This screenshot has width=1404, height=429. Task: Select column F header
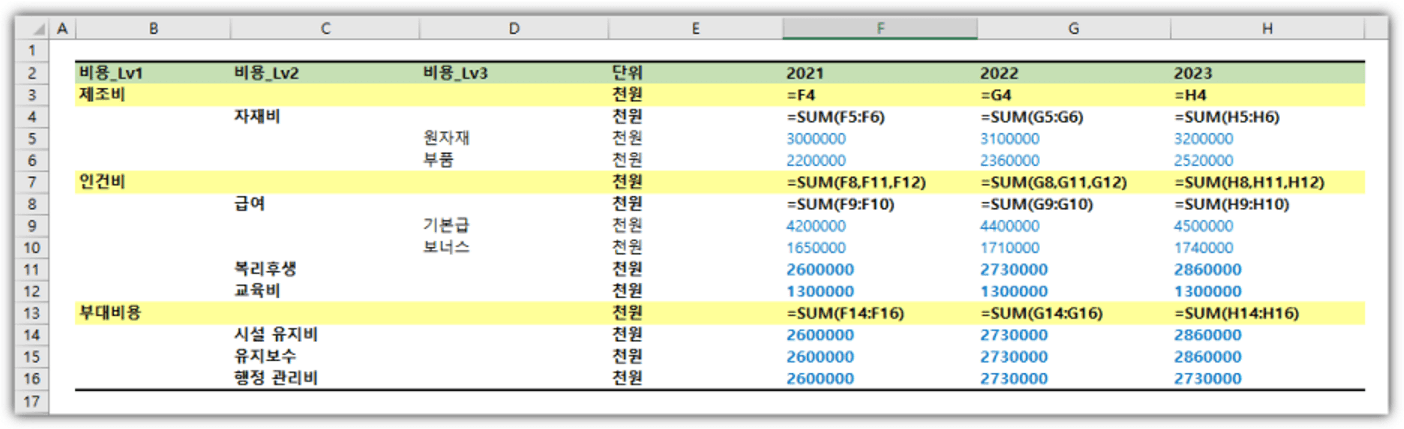tap(880, 29)
